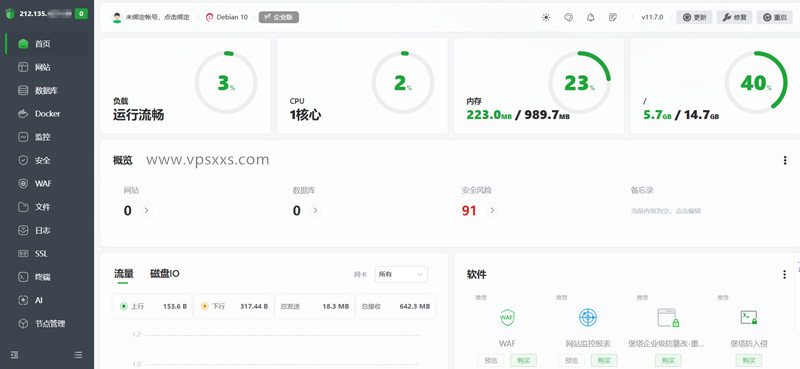
Task: Click version number v11.7.0
Action: (653, 17)
